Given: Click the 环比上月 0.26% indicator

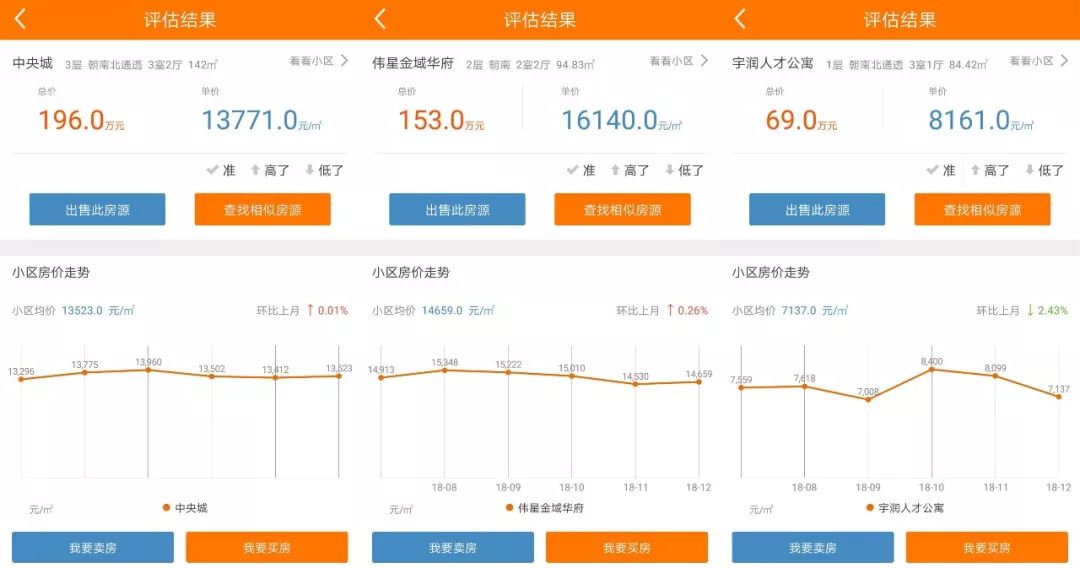Looking at the screenshot, I should (x=662, y=311).
